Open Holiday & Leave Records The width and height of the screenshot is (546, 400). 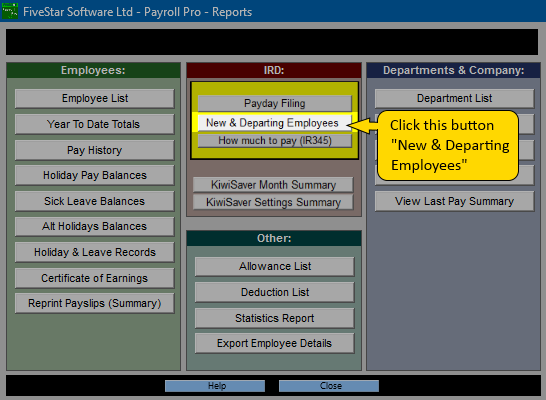point(95,252)
